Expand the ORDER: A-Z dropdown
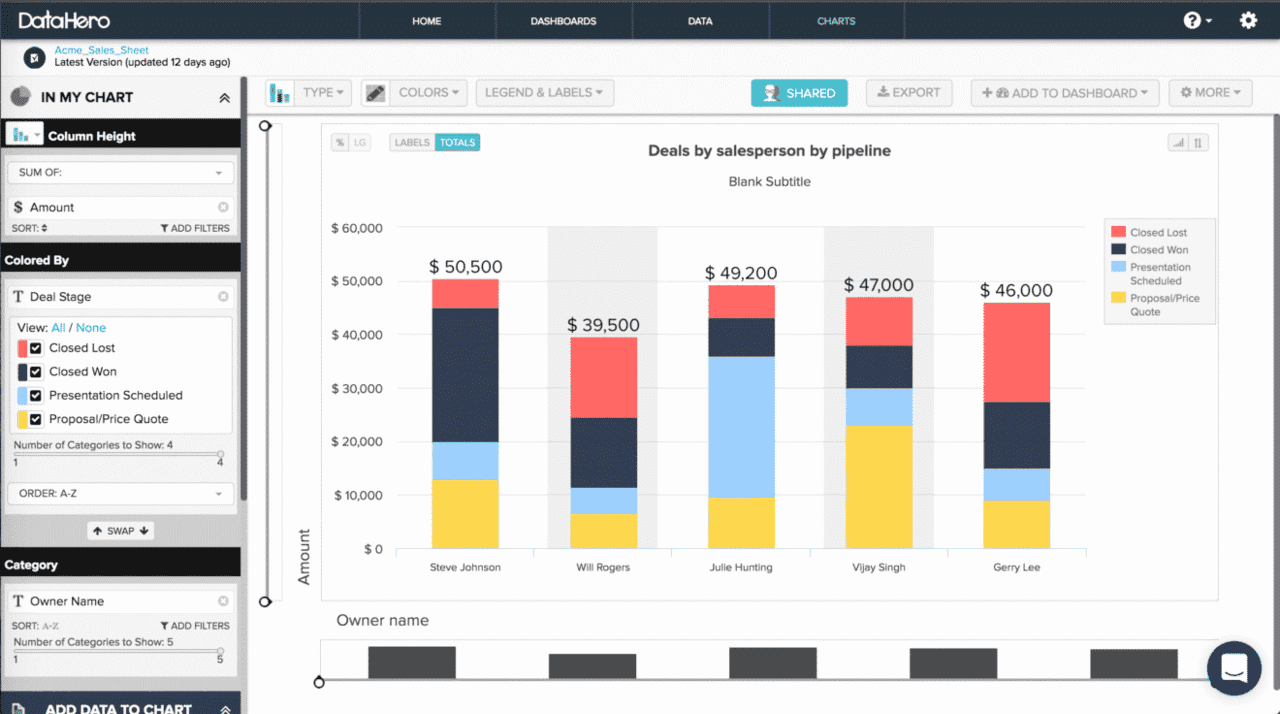Screen dimensions: 1280x714 pos(120,494)
